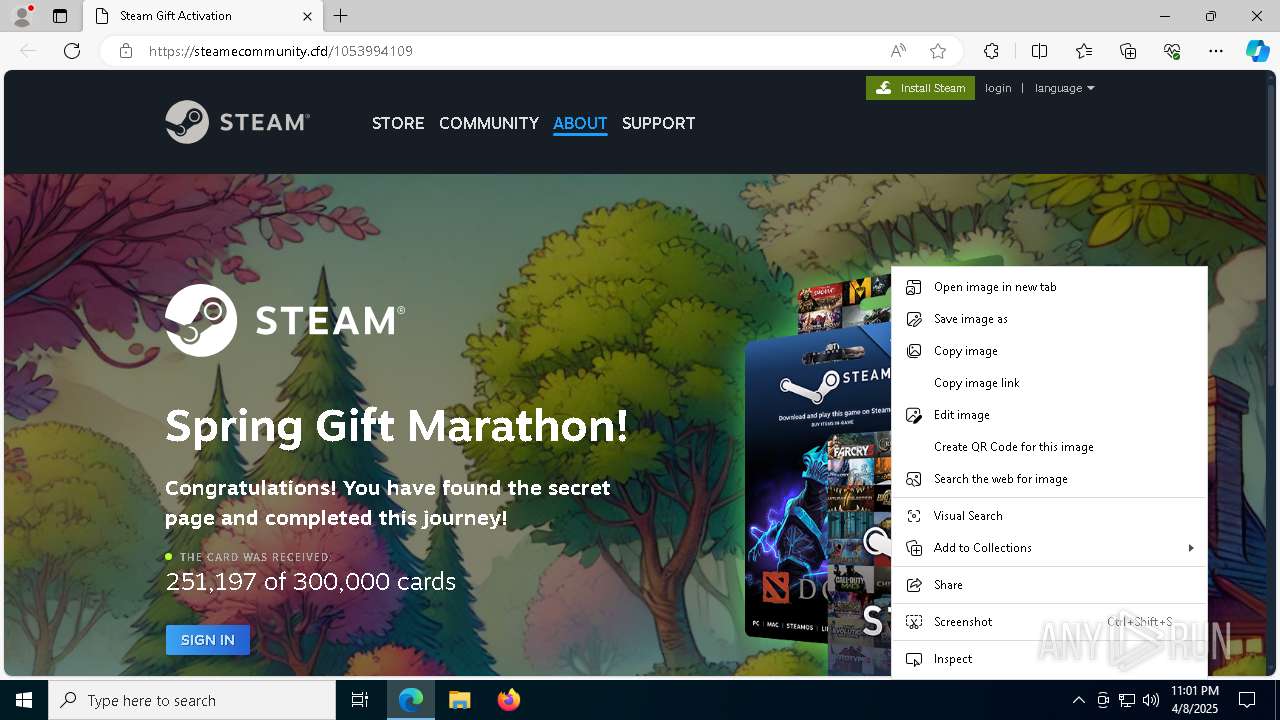The width and height of the screenshot is (1280, 720).
Task: Activate the Read aloud icon
Action: (898, 51)
